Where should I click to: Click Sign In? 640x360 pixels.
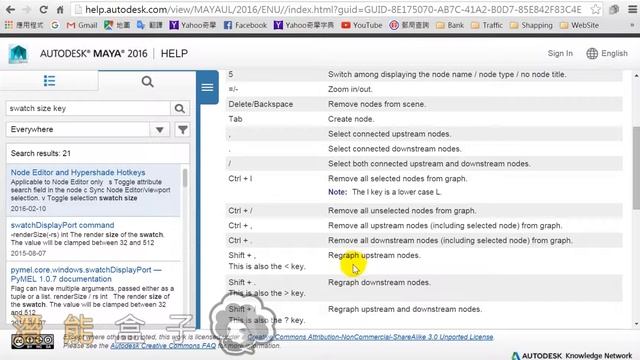click(x=560, y=53)
